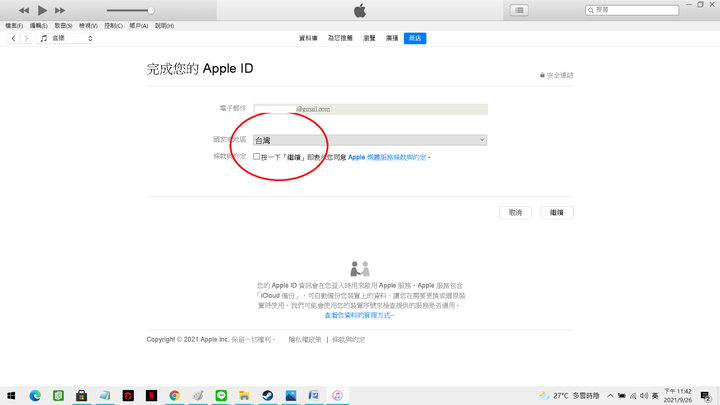The width and height of the screenshot is (720, 405).
Task: Launch Microsoft Edge from taskbar
Action: [x=35, y=395]
